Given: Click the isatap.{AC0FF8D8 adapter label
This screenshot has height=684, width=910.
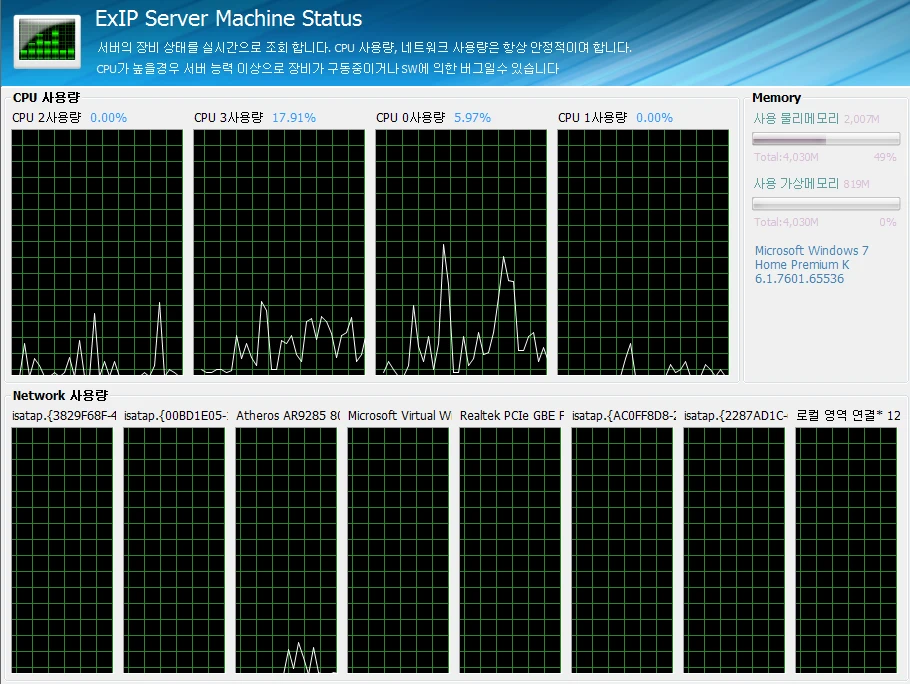Looking at the screenshot, I should click(624, 416).
